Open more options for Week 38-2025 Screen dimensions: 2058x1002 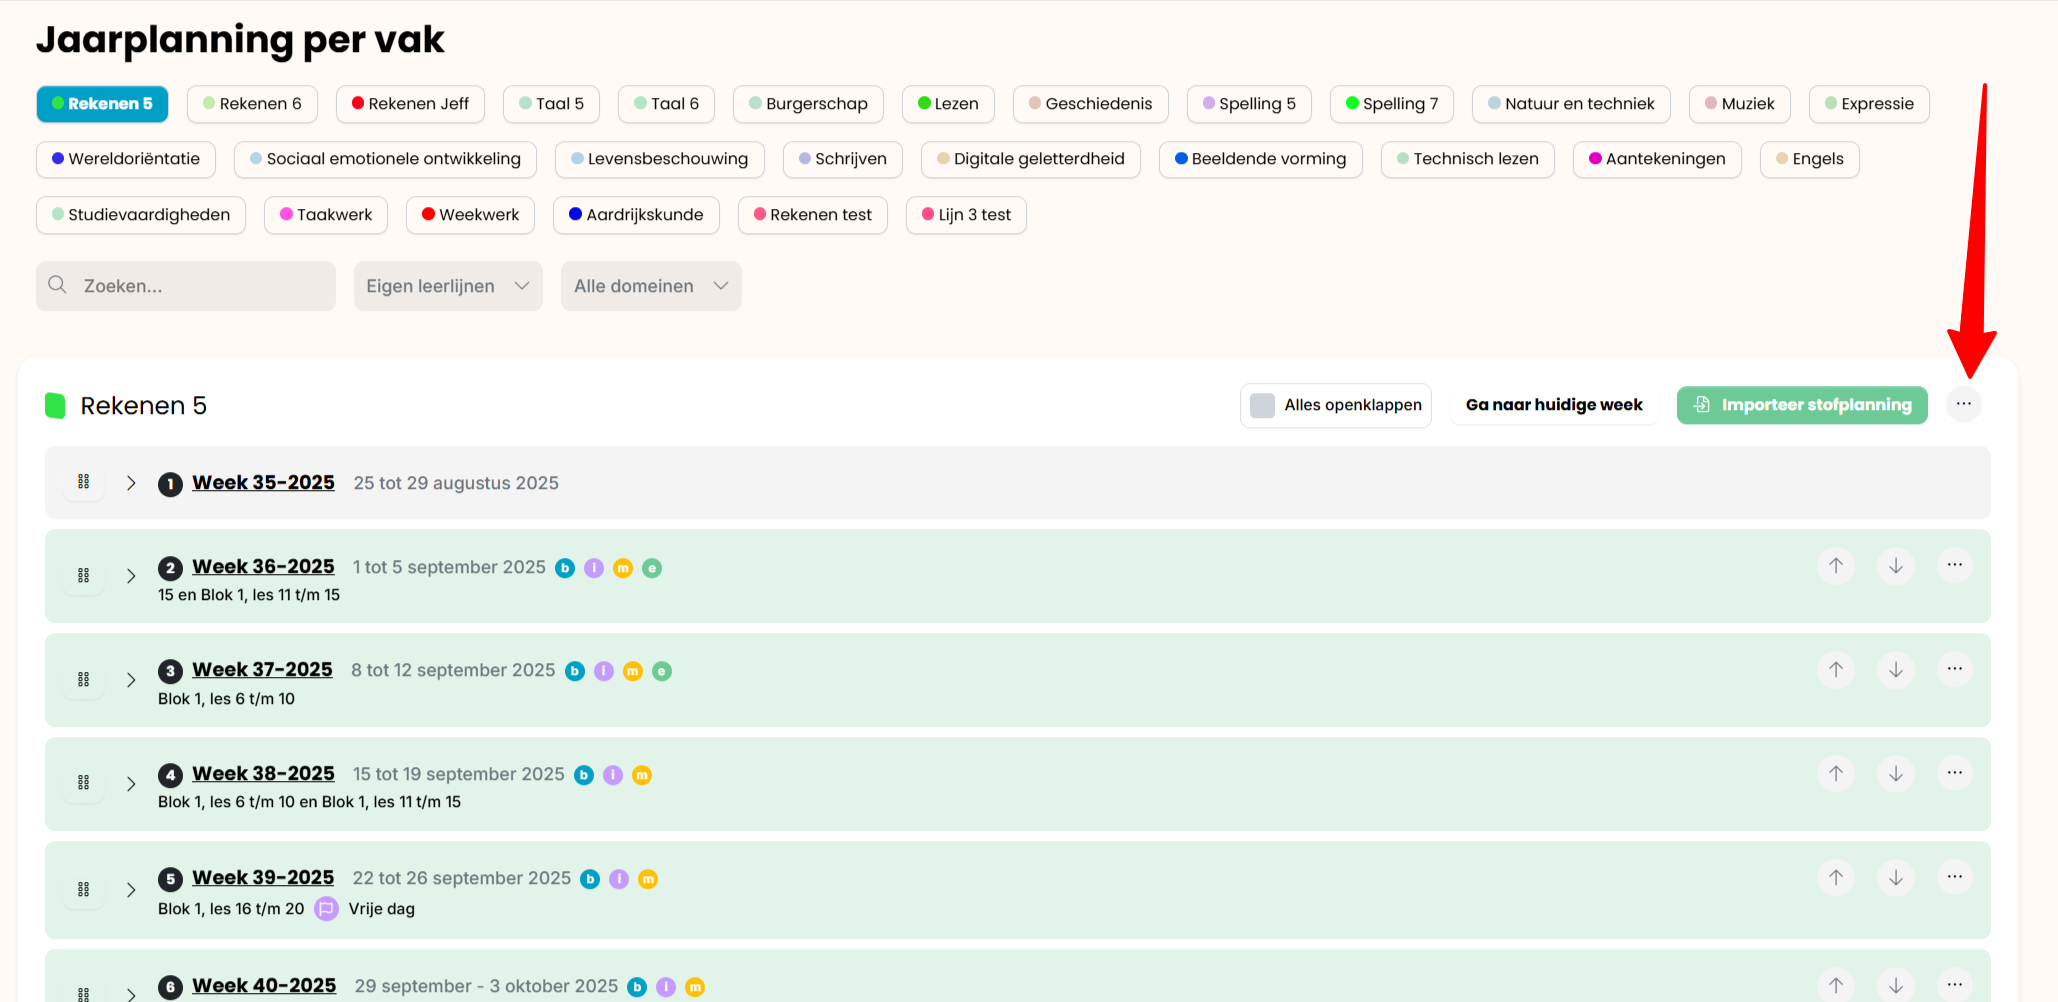coord(1955,774)
